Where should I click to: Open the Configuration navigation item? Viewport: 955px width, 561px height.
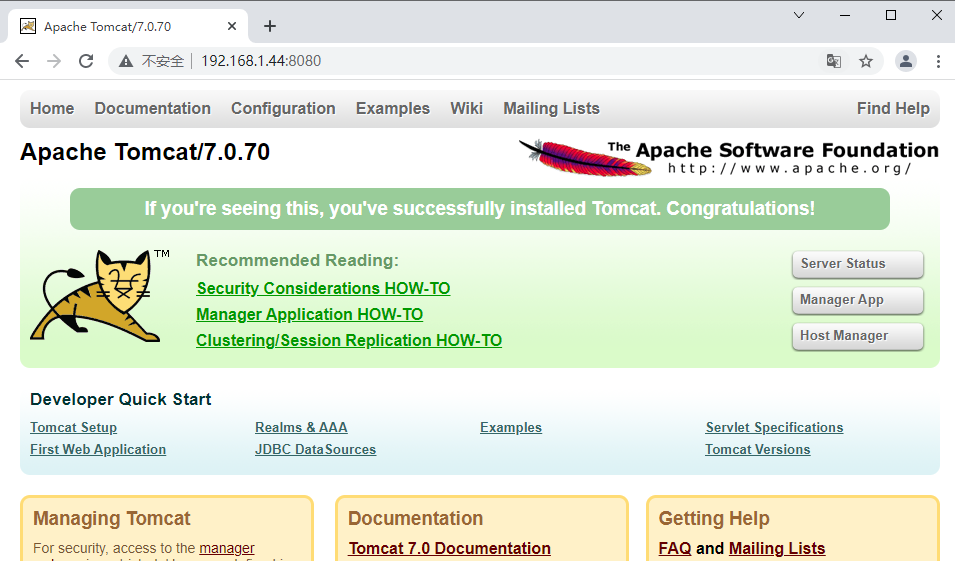pyautogui.click(x=283, y=108)
